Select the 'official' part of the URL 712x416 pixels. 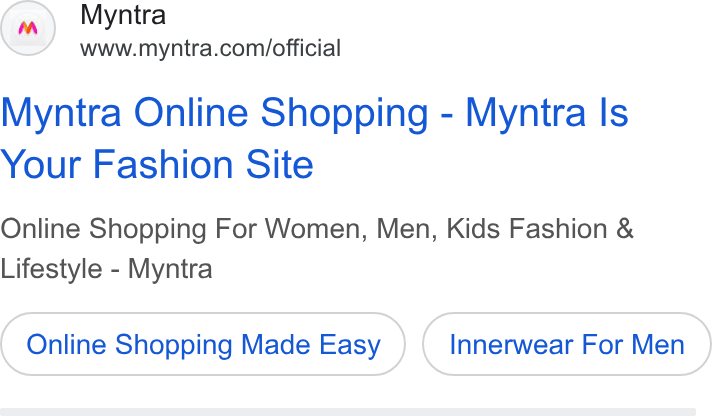pos(307,48)
